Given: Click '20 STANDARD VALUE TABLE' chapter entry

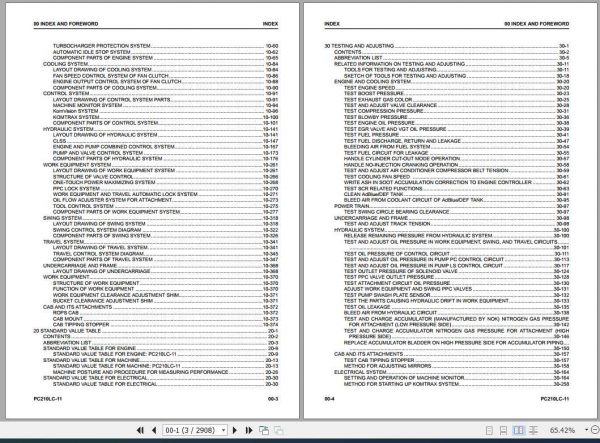Looking at the screenshot, I should tap(67, 331).
